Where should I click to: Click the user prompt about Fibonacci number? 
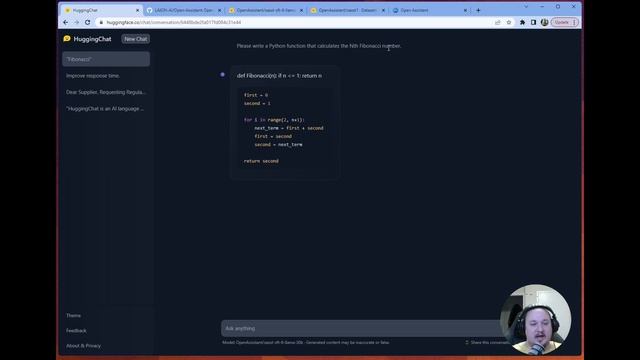coord(319,46)
